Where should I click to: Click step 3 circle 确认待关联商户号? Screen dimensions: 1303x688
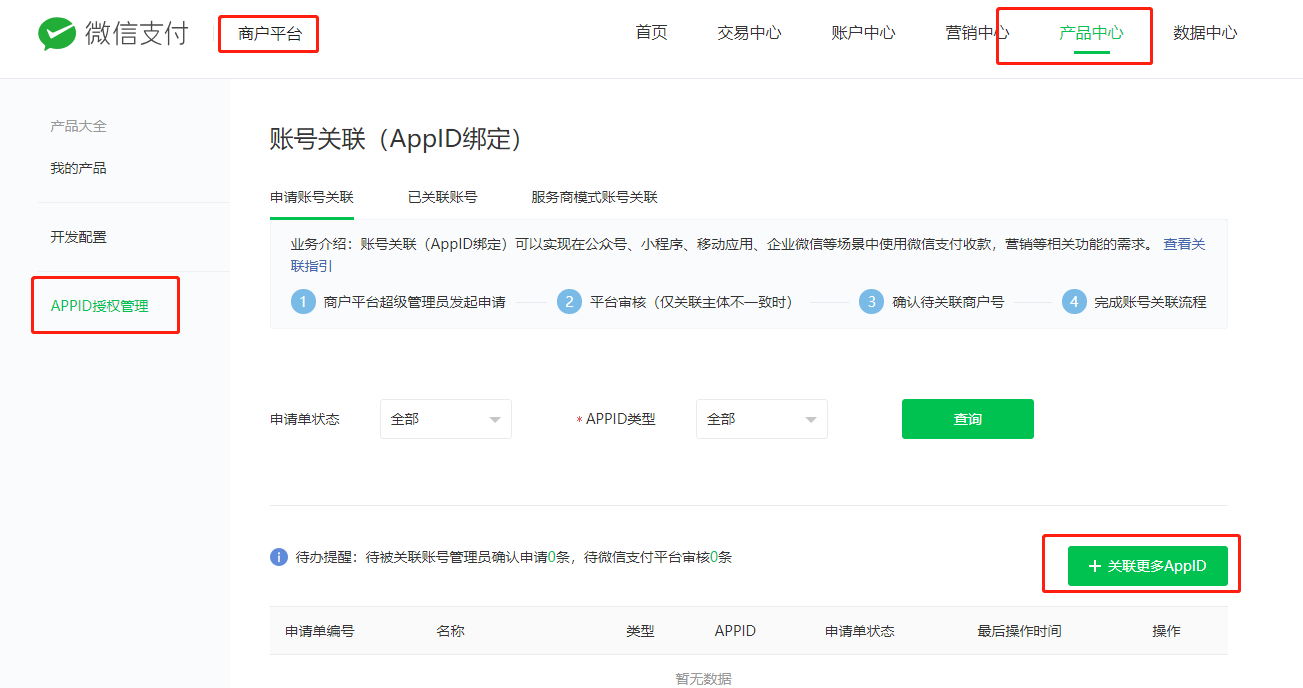871,302
